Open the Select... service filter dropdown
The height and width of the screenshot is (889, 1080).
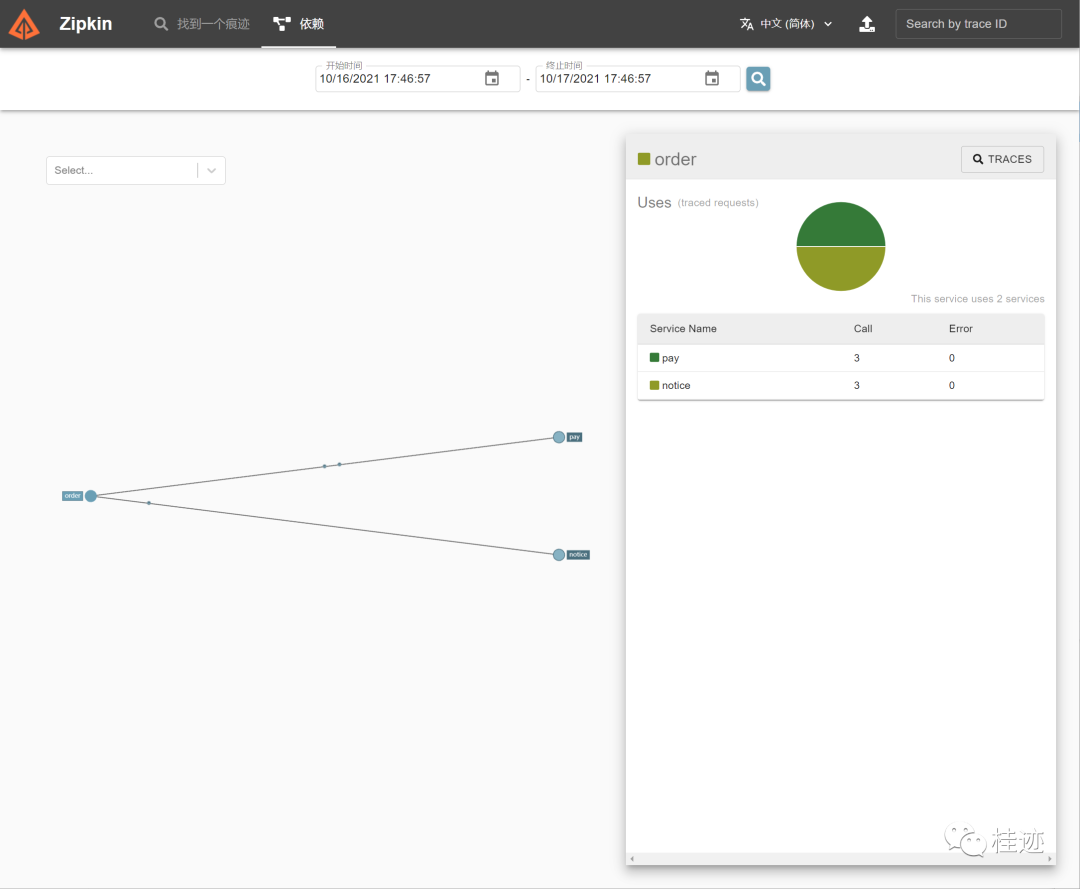click(x=136, y=170)
